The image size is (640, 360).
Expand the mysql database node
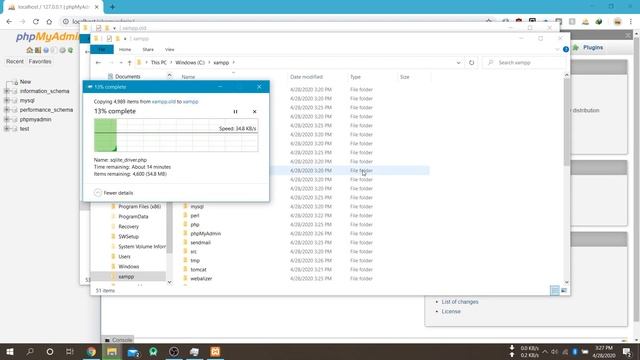point(6,100)
